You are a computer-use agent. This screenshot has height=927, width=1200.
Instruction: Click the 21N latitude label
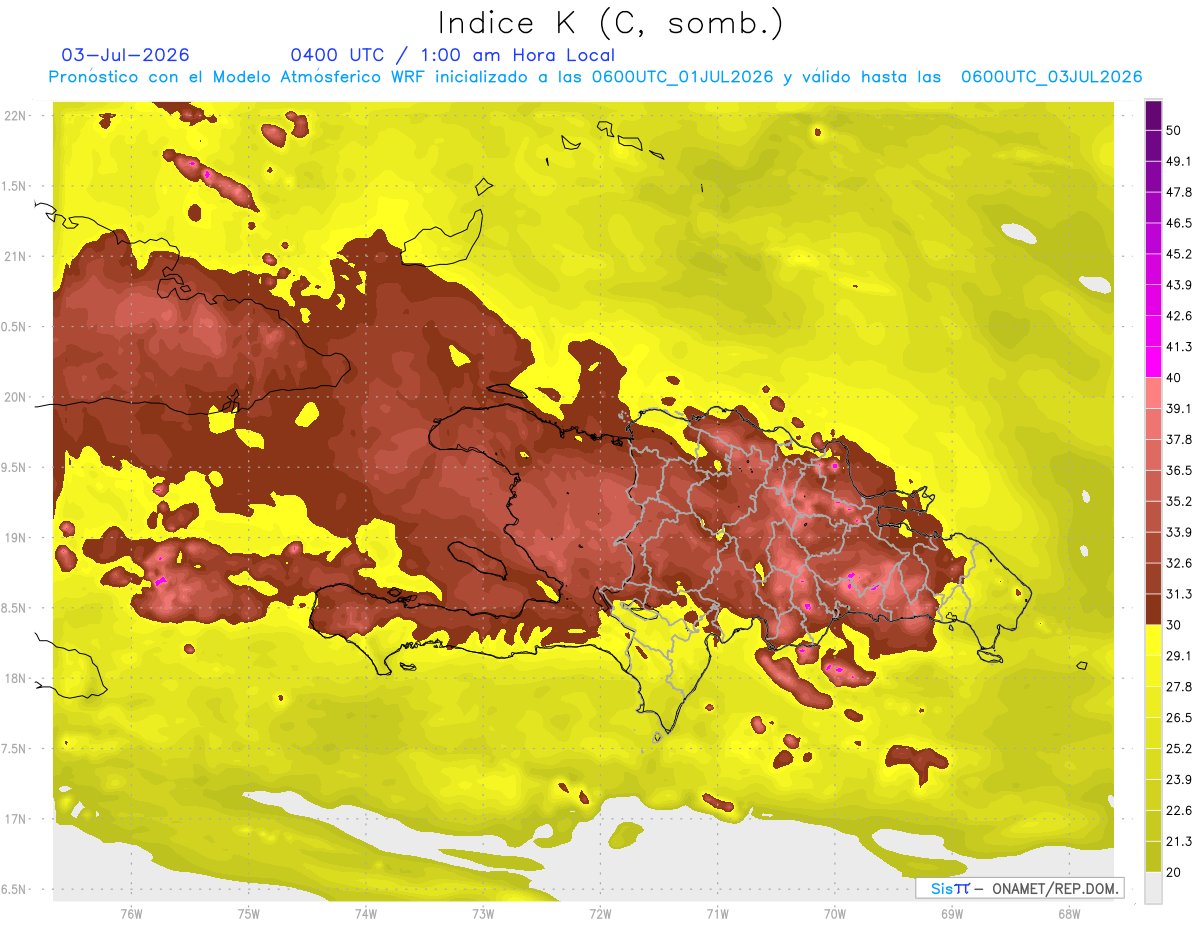click(x=17, y=256)
